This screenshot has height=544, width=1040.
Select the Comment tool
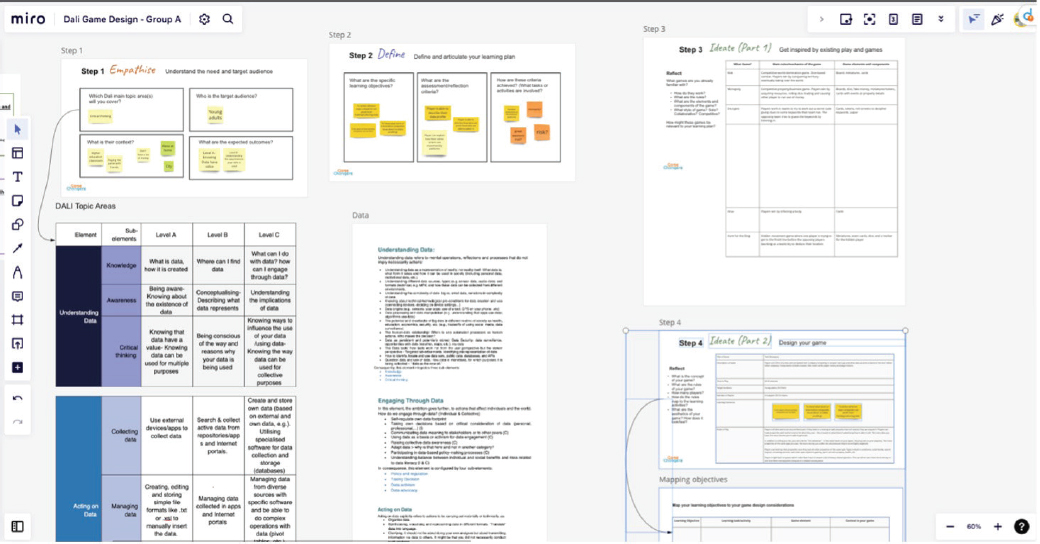coord(17,297)
